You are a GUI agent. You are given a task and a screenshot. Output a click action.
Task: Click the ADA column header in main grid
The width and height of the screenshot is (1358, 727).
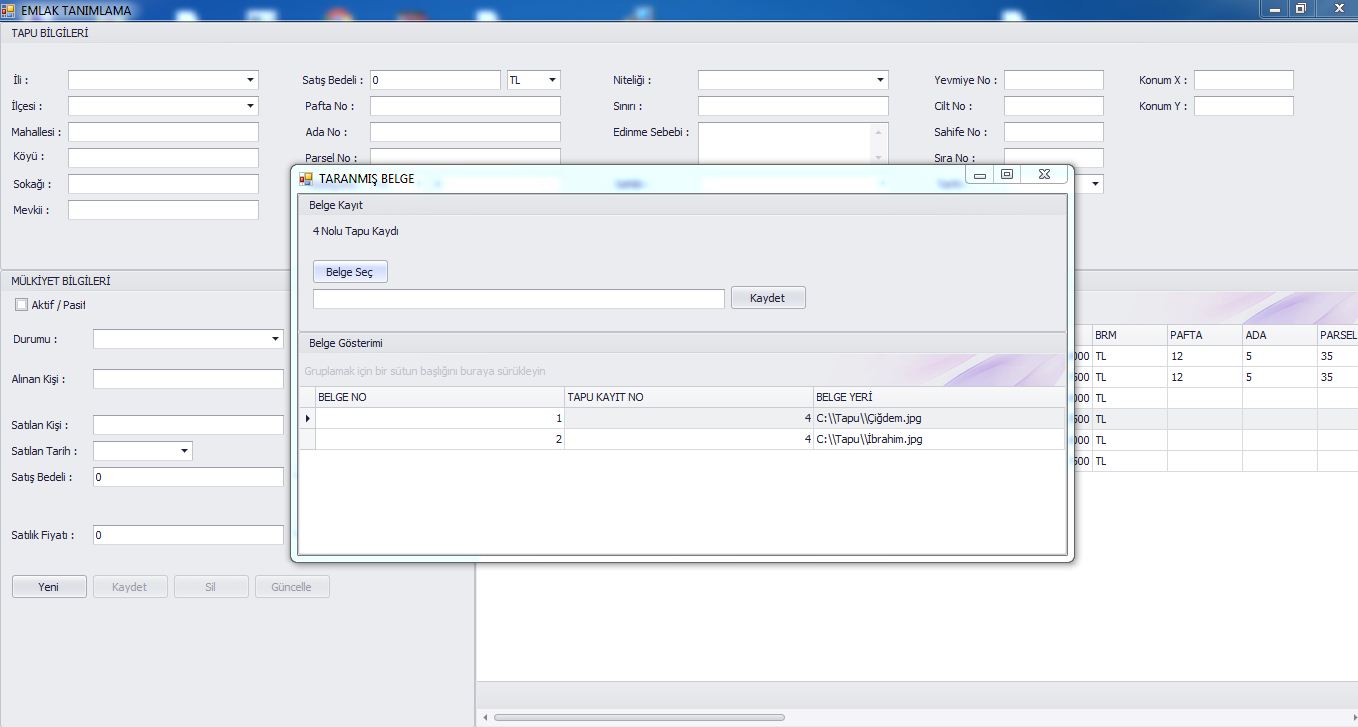point(1279,335)
